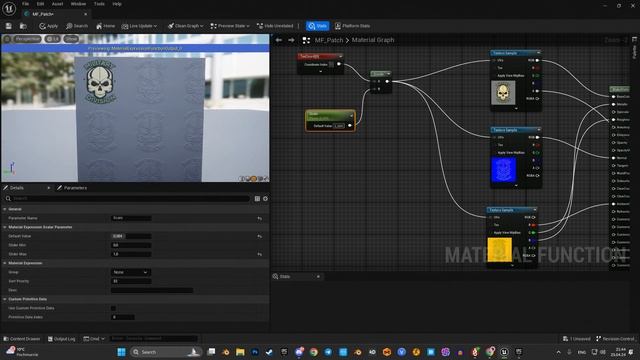Collapse the General section
The height and width of the screenshot is (360, 640).
click(5, 209)
